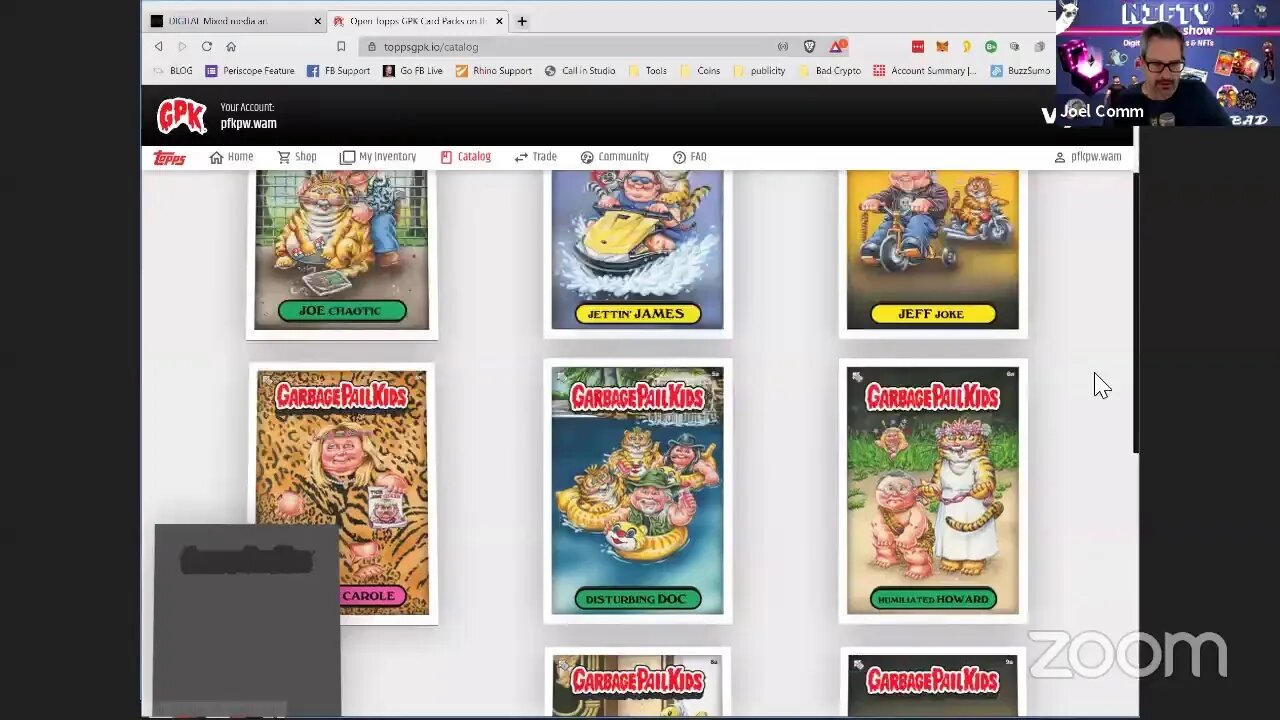The image size is (1280, 720).
Task: Close the DIGITAL Mixed media tab
Action: 318,21
